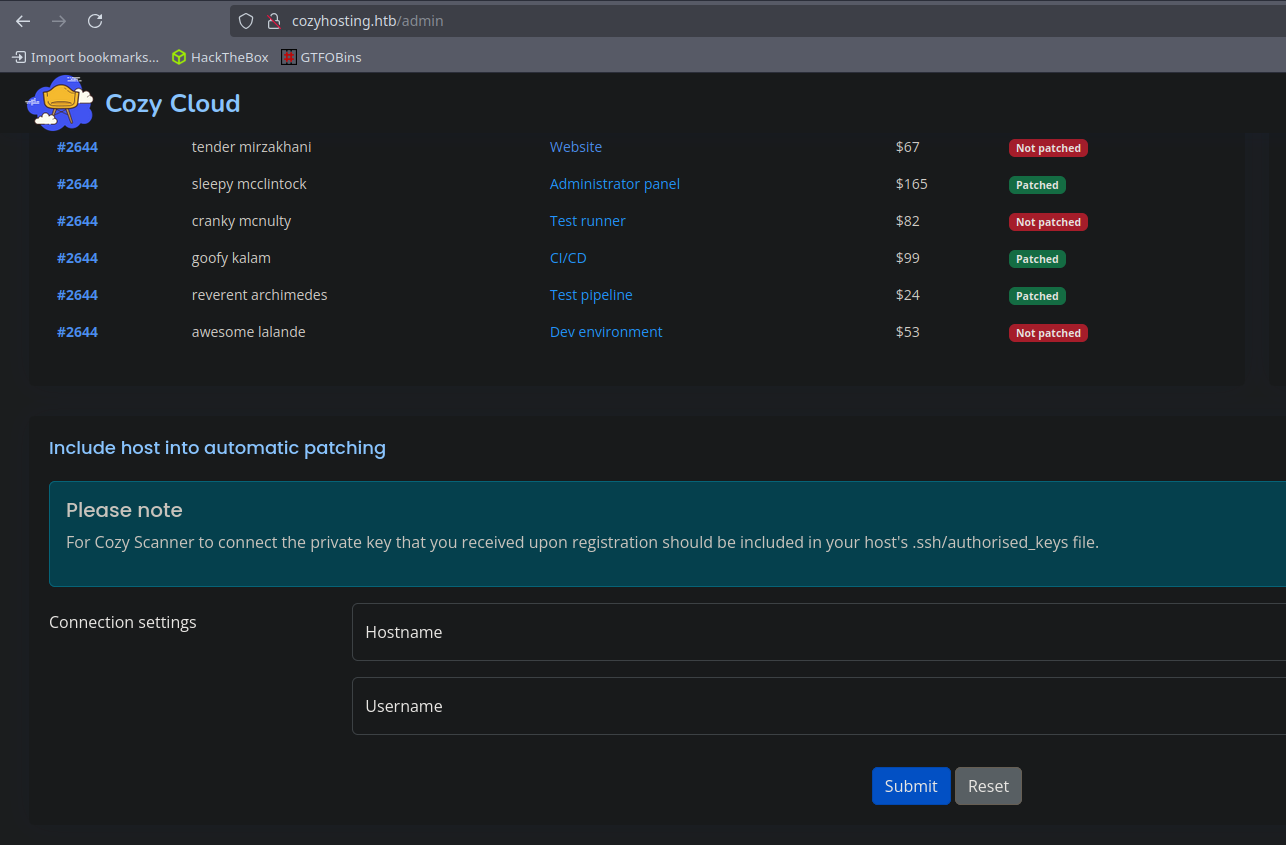The height and width of the screenshot is (845, 1286).
Task: Open the HackTheBox bookmark
Action: (220, 57)
